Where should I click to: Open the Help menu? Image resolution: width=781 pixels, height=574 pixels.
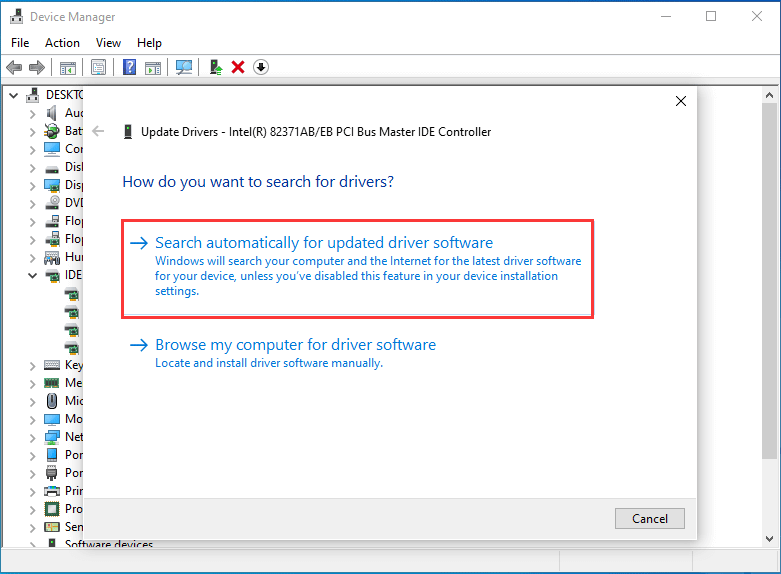click(x=149, y=43)
